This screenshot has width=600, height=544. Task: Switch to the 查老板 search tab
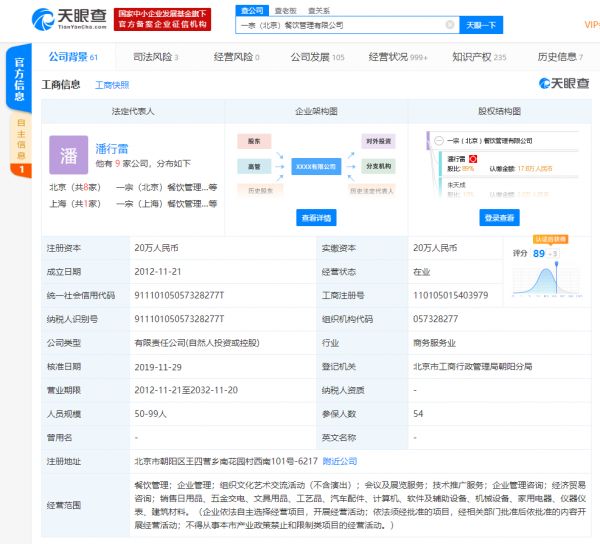tap(286, 9)
